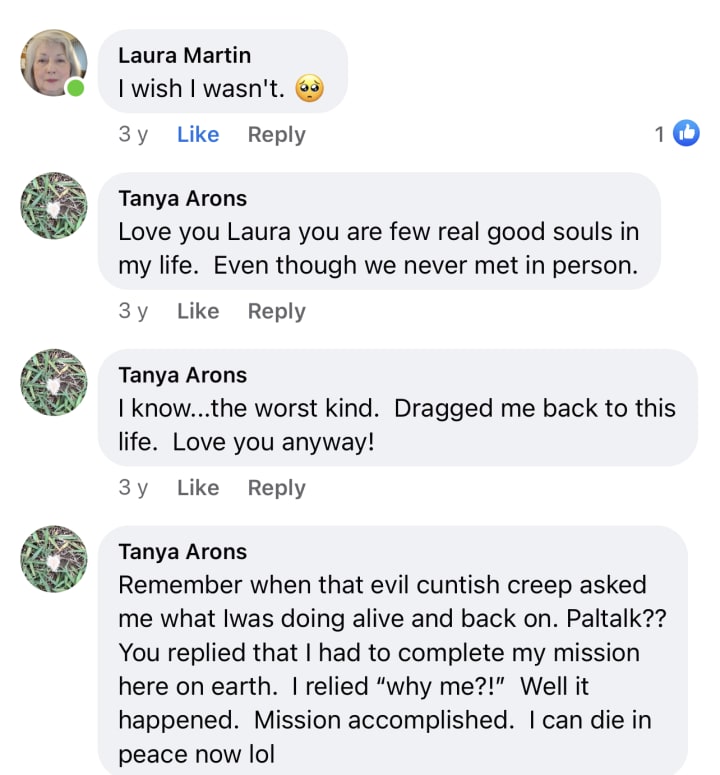
Task: Click the "3 y" timestamp under Laura's comment
Action: point(133,135)
